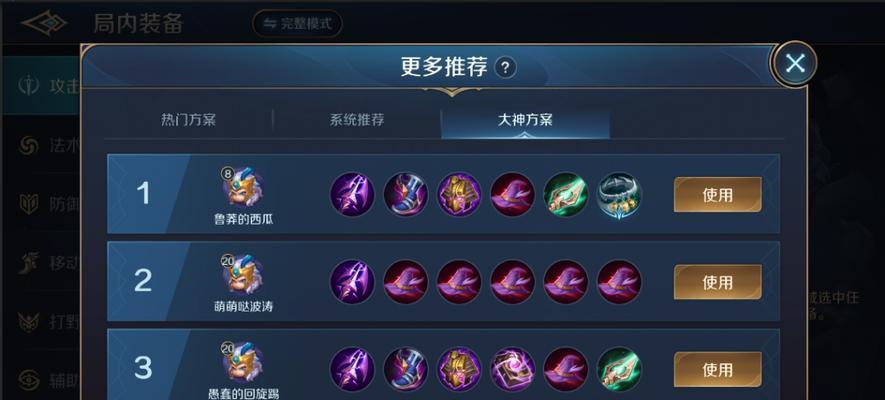Screen dimensions: 885x400
Task: Select the purple trident item in build 2
Action: coord(352,282)
